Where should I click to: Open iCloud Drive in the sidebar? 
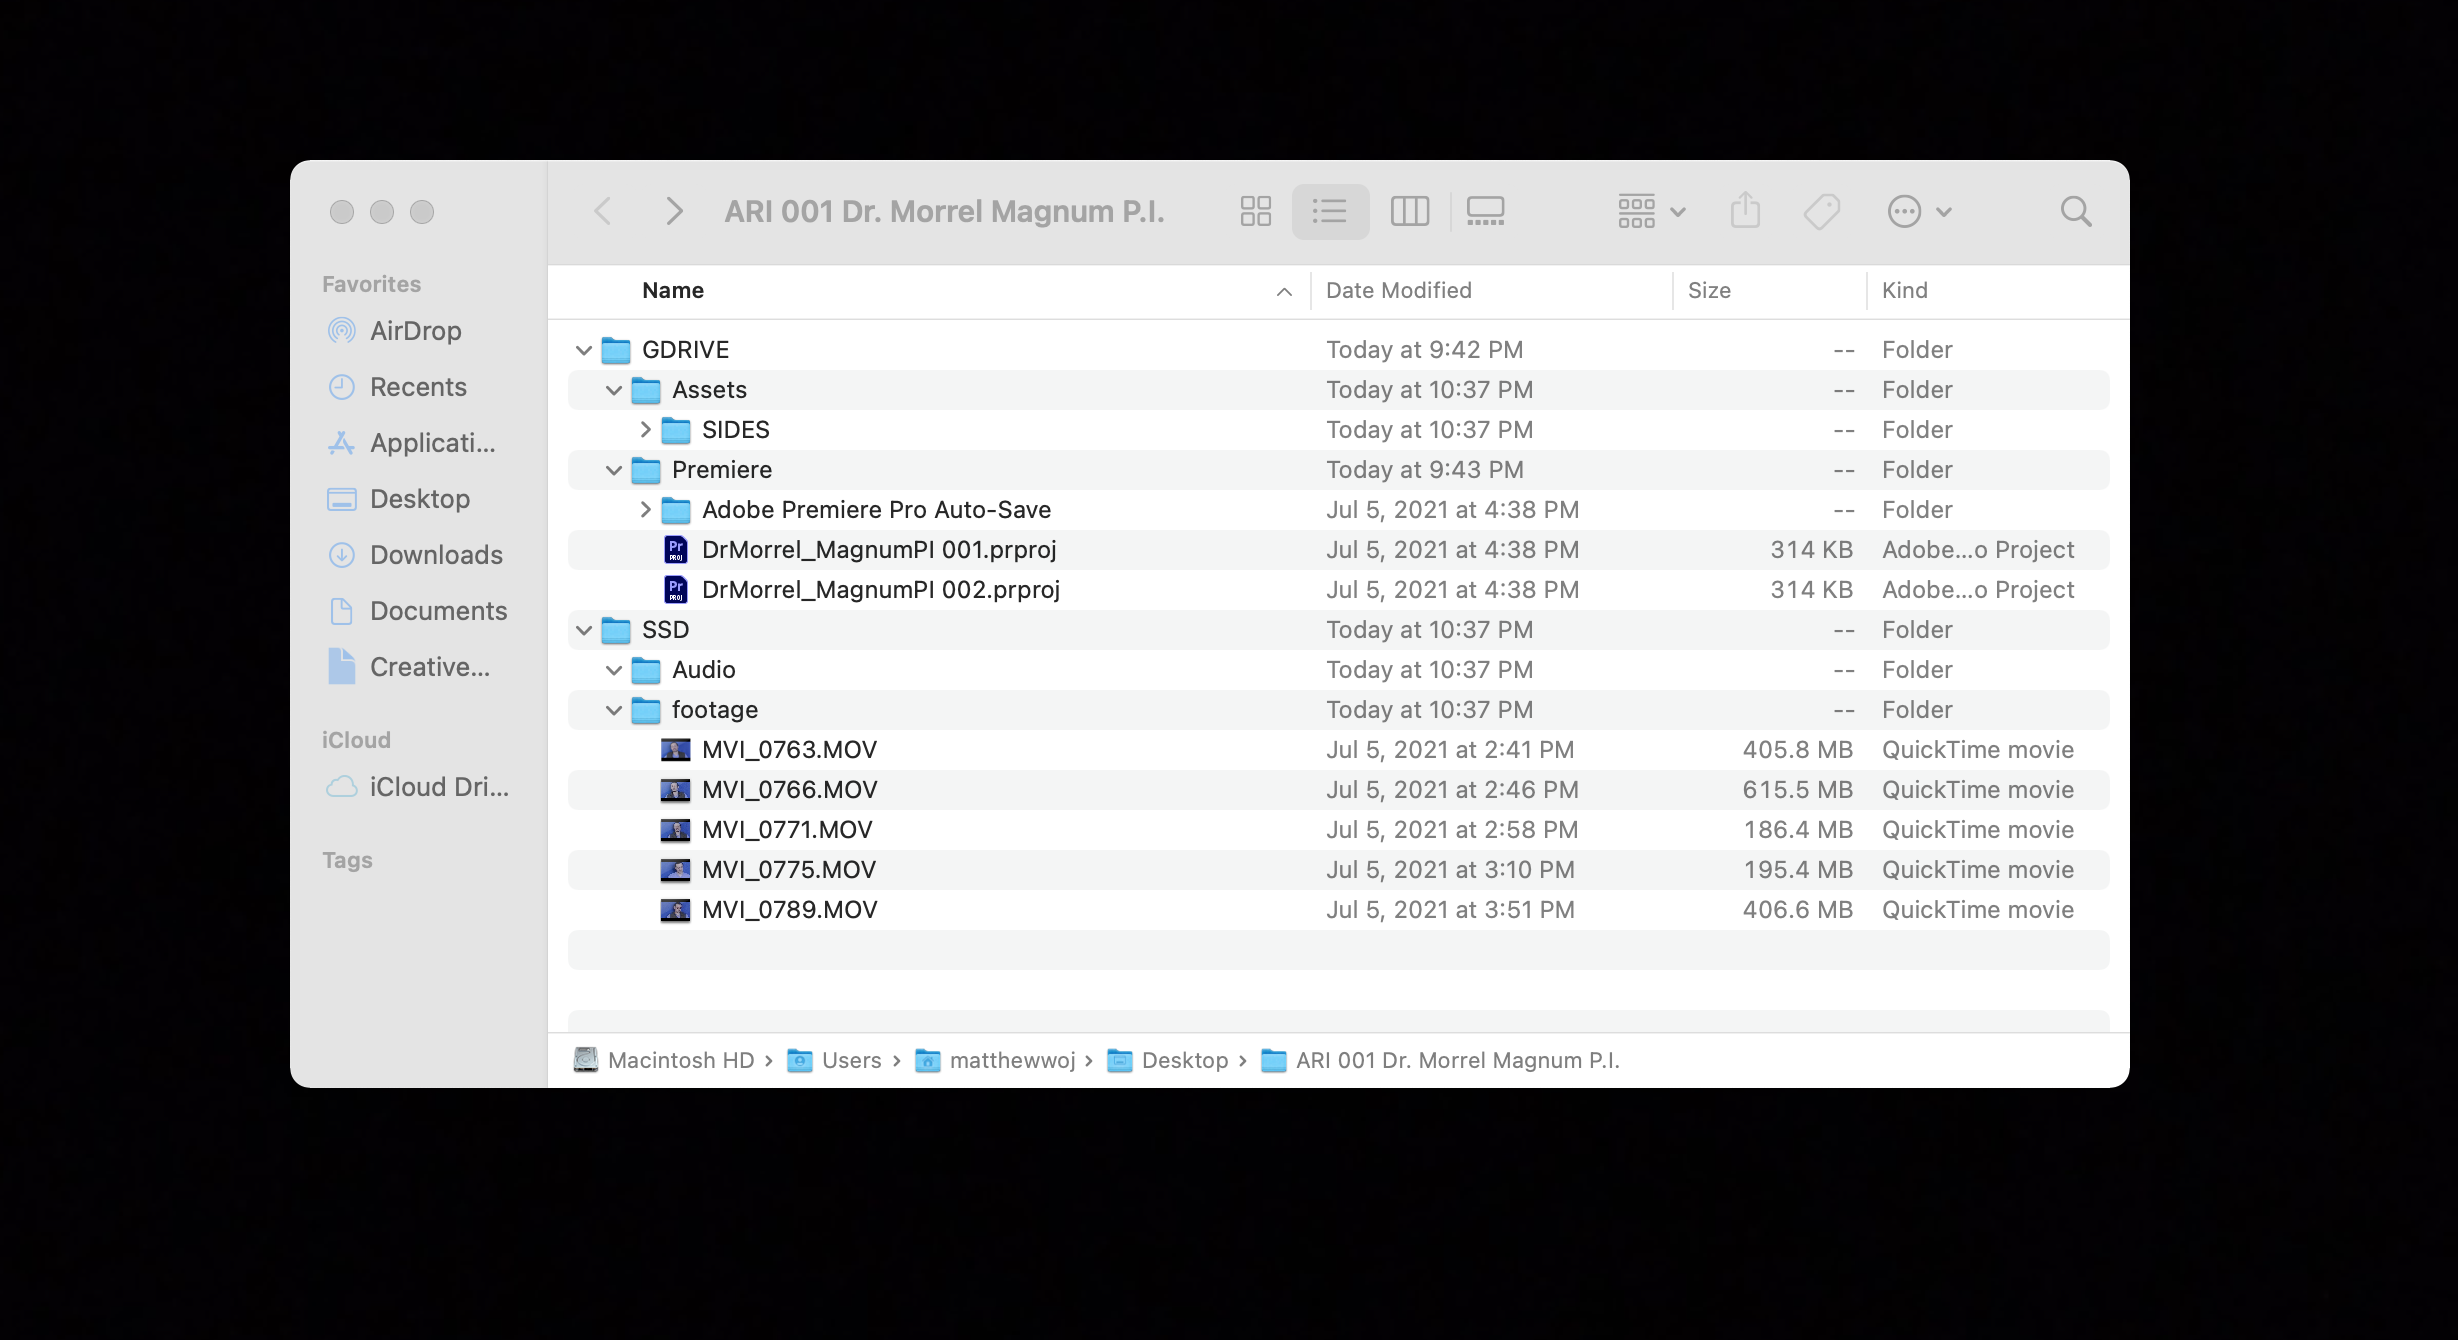[439, 787]
